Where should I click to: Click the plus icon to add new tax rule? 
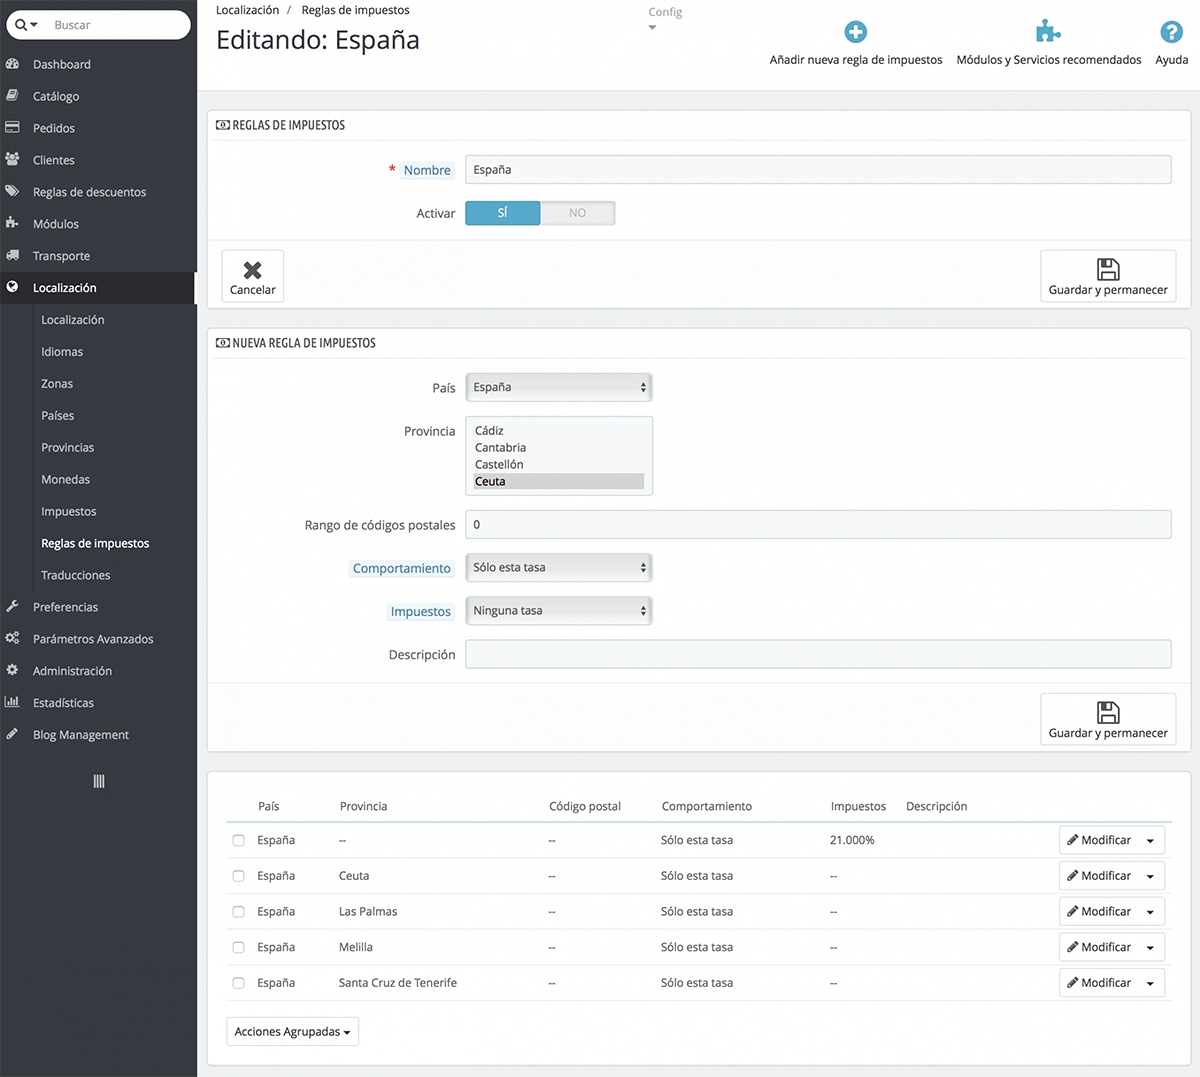(x=856, y=32)
